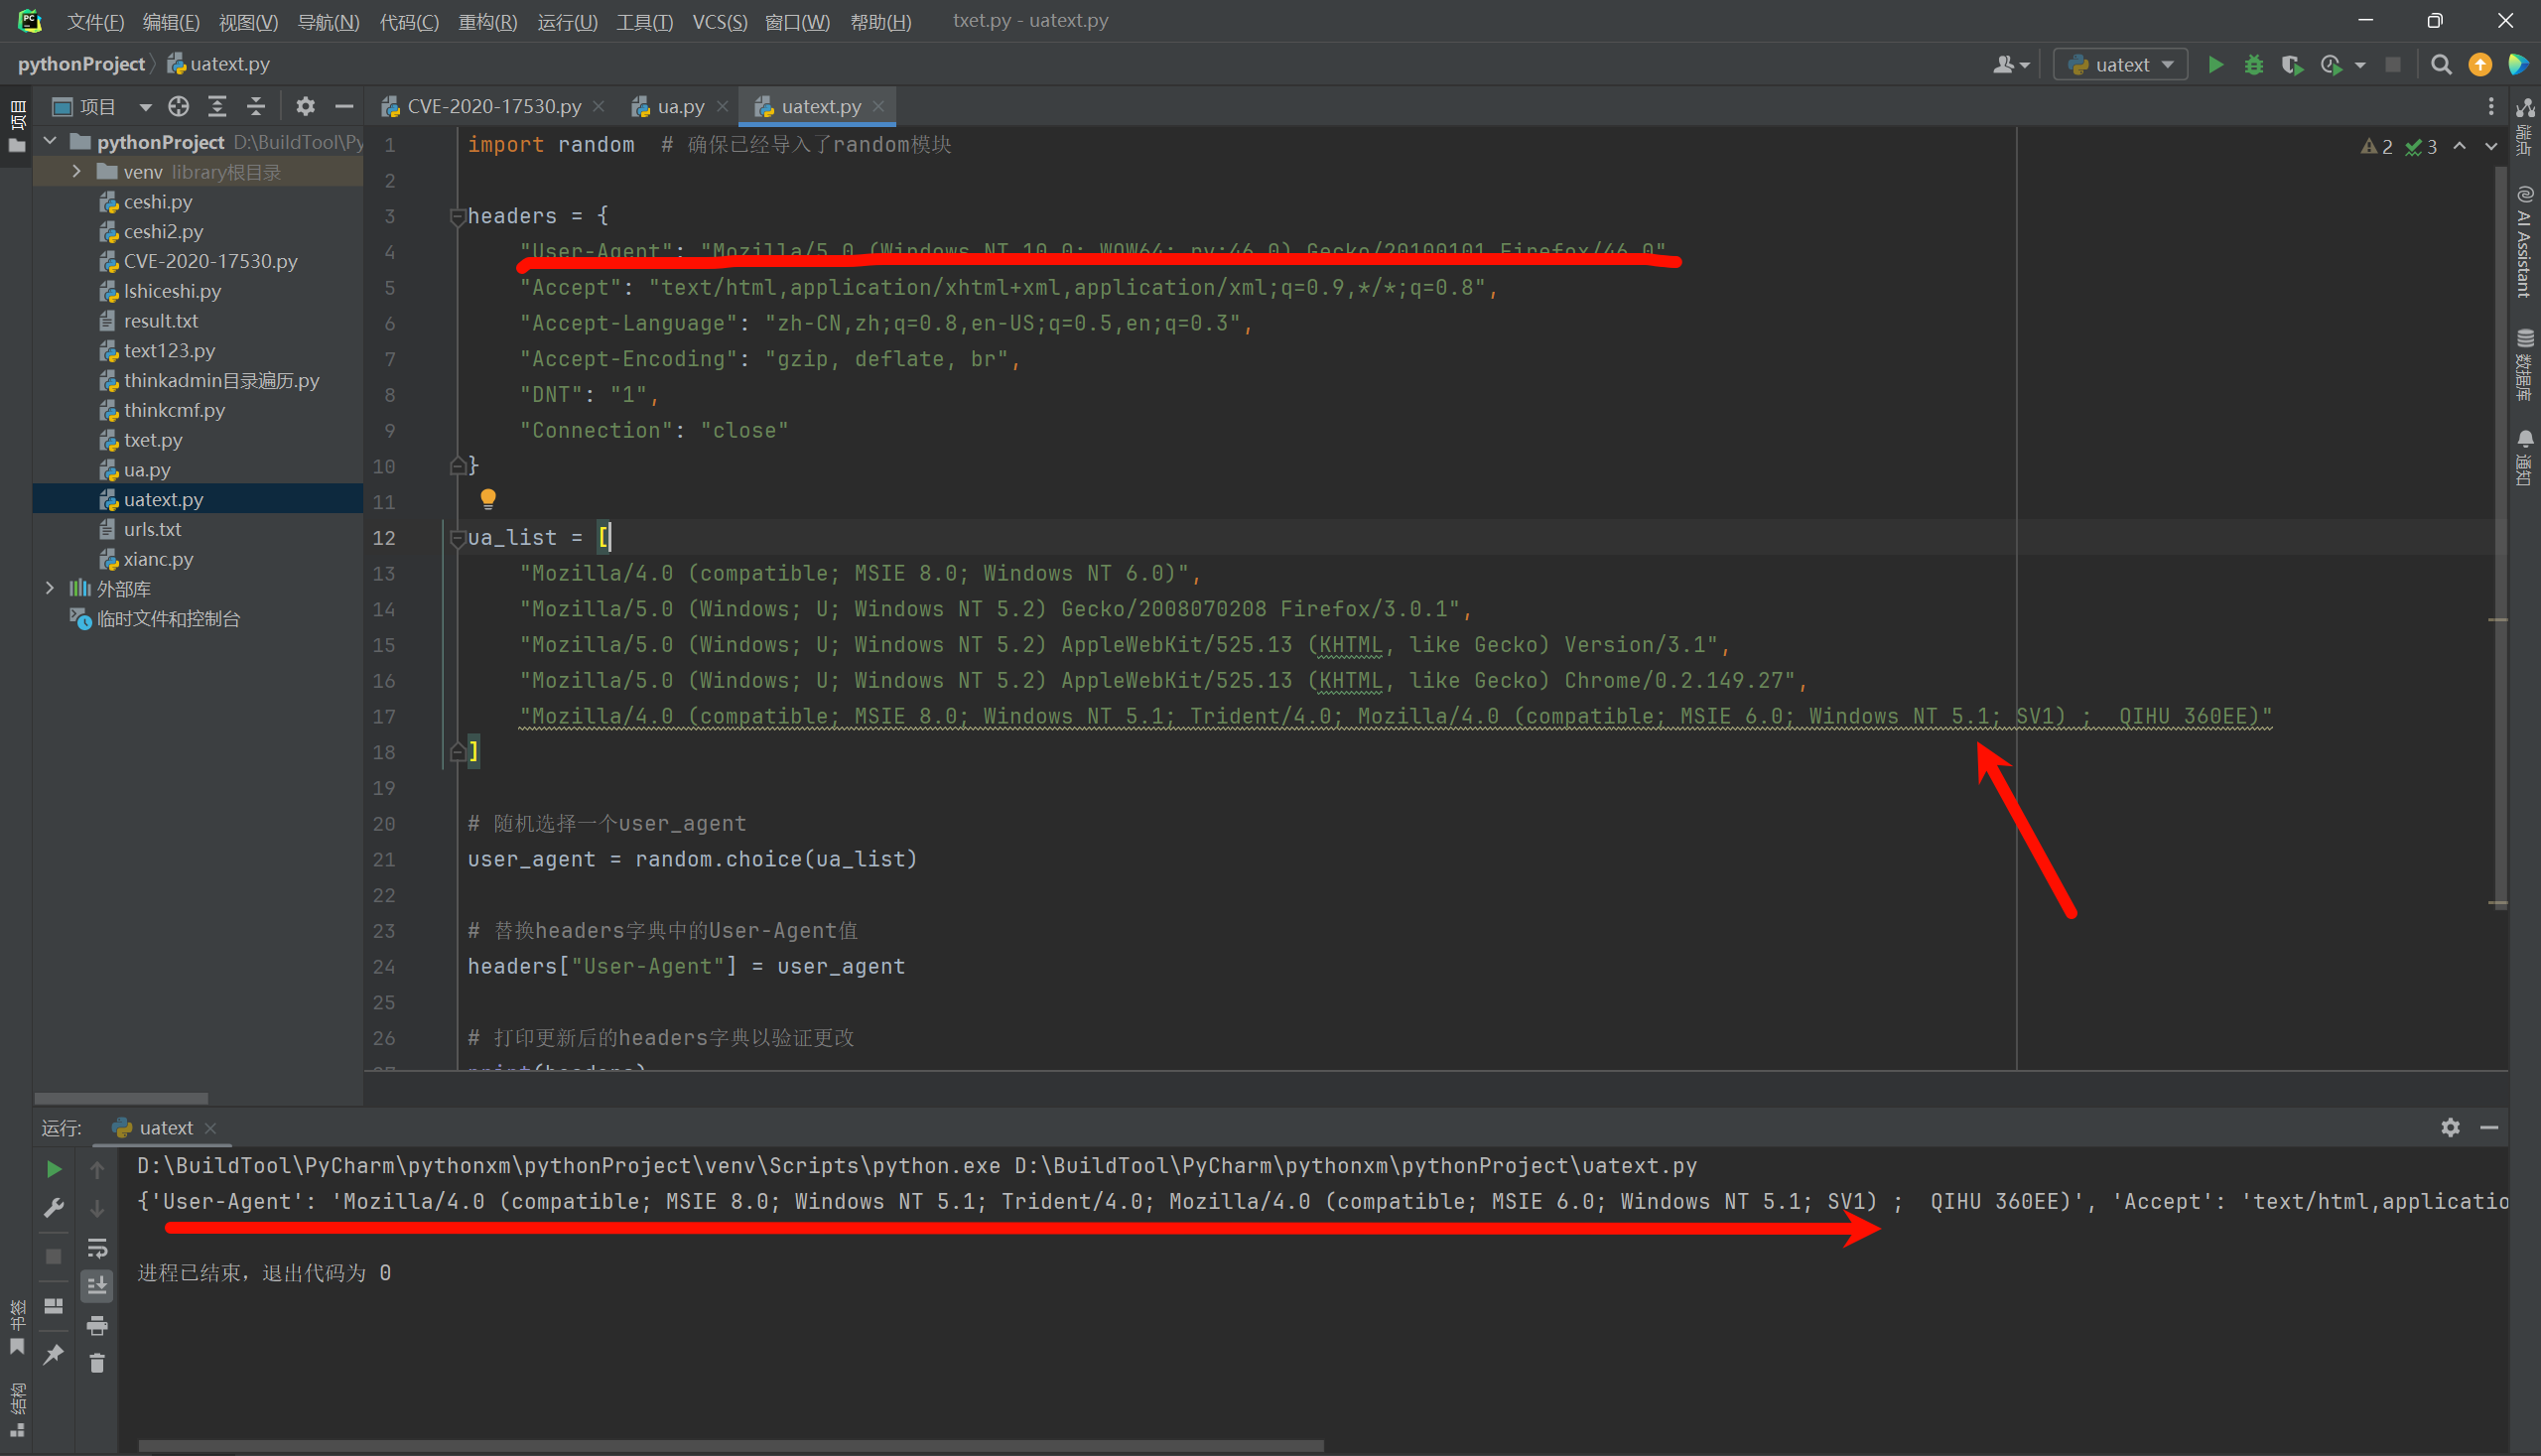The height and width of the screenshot is (1456, 2541).
Task: Open the IDE update notification icon
Action: [x=2480, y=65]
